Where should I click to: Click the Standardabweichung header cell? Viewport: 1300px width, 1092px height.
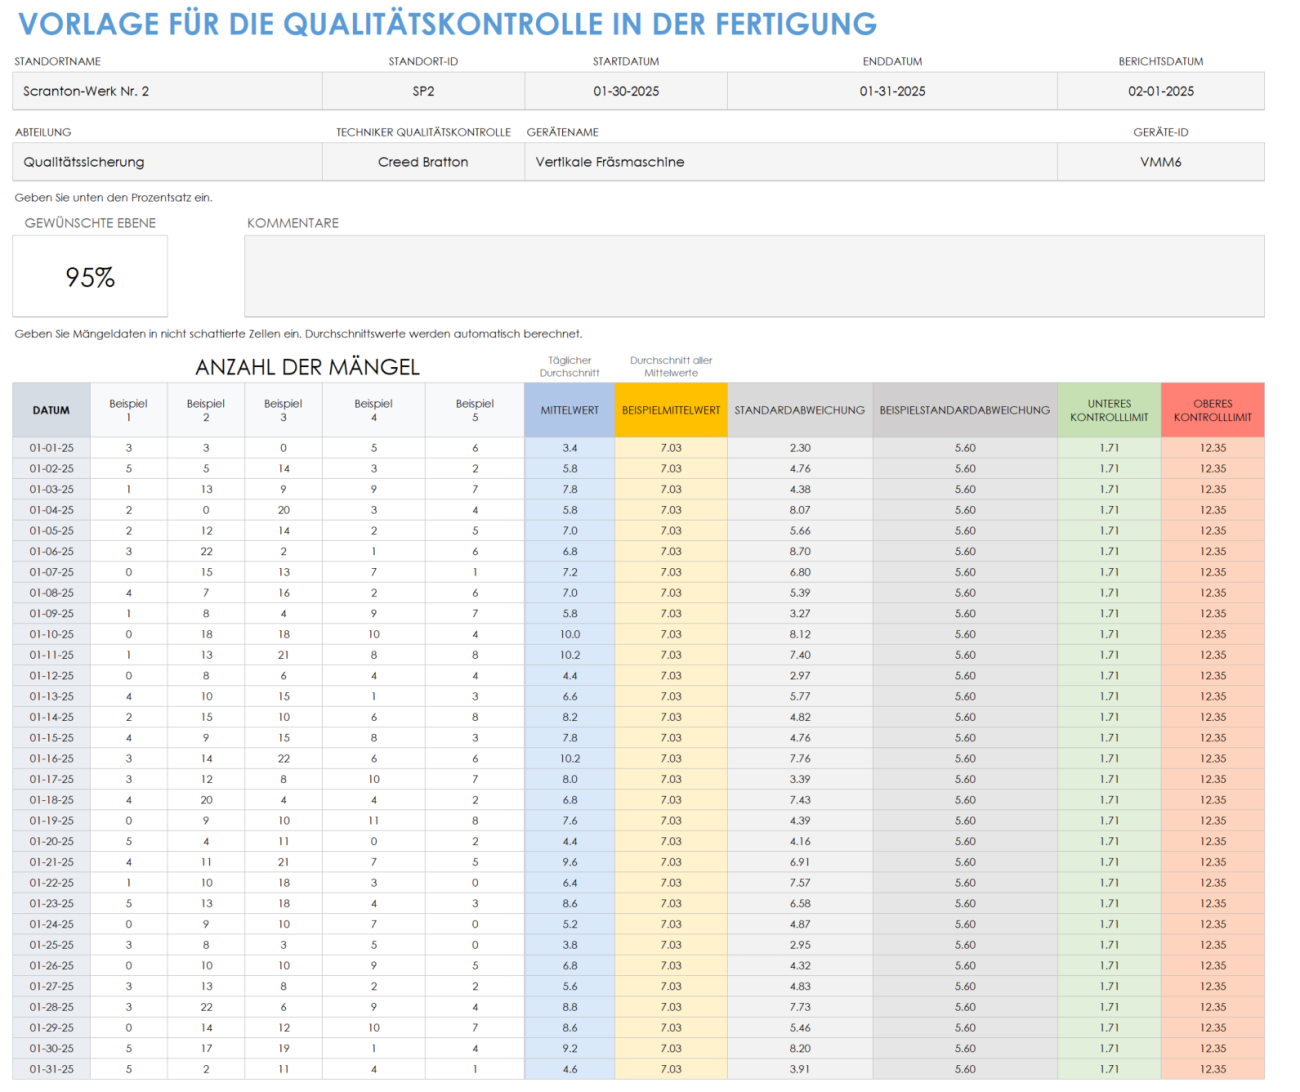point(799,410)
